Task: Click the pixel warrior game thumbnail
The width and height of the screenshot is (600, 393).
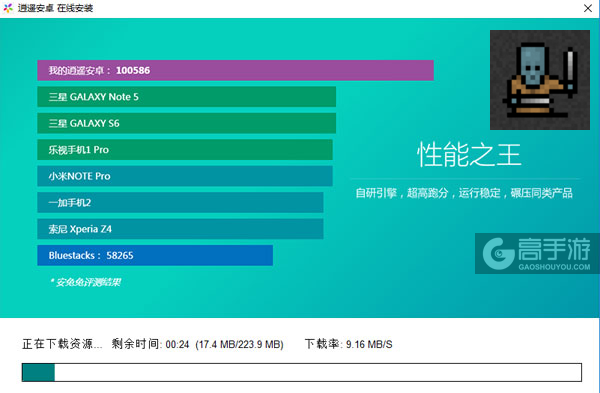Action: pos(540,80)
